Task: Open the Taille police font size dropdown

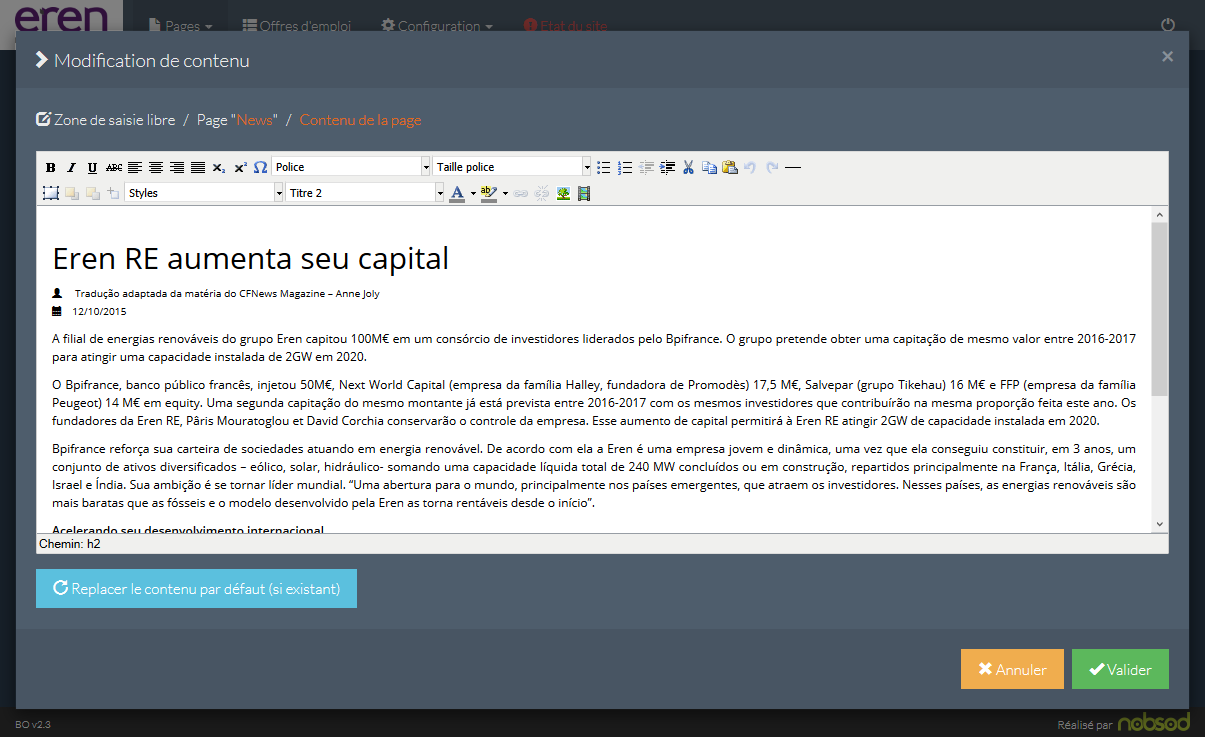Action: point(512,167)
